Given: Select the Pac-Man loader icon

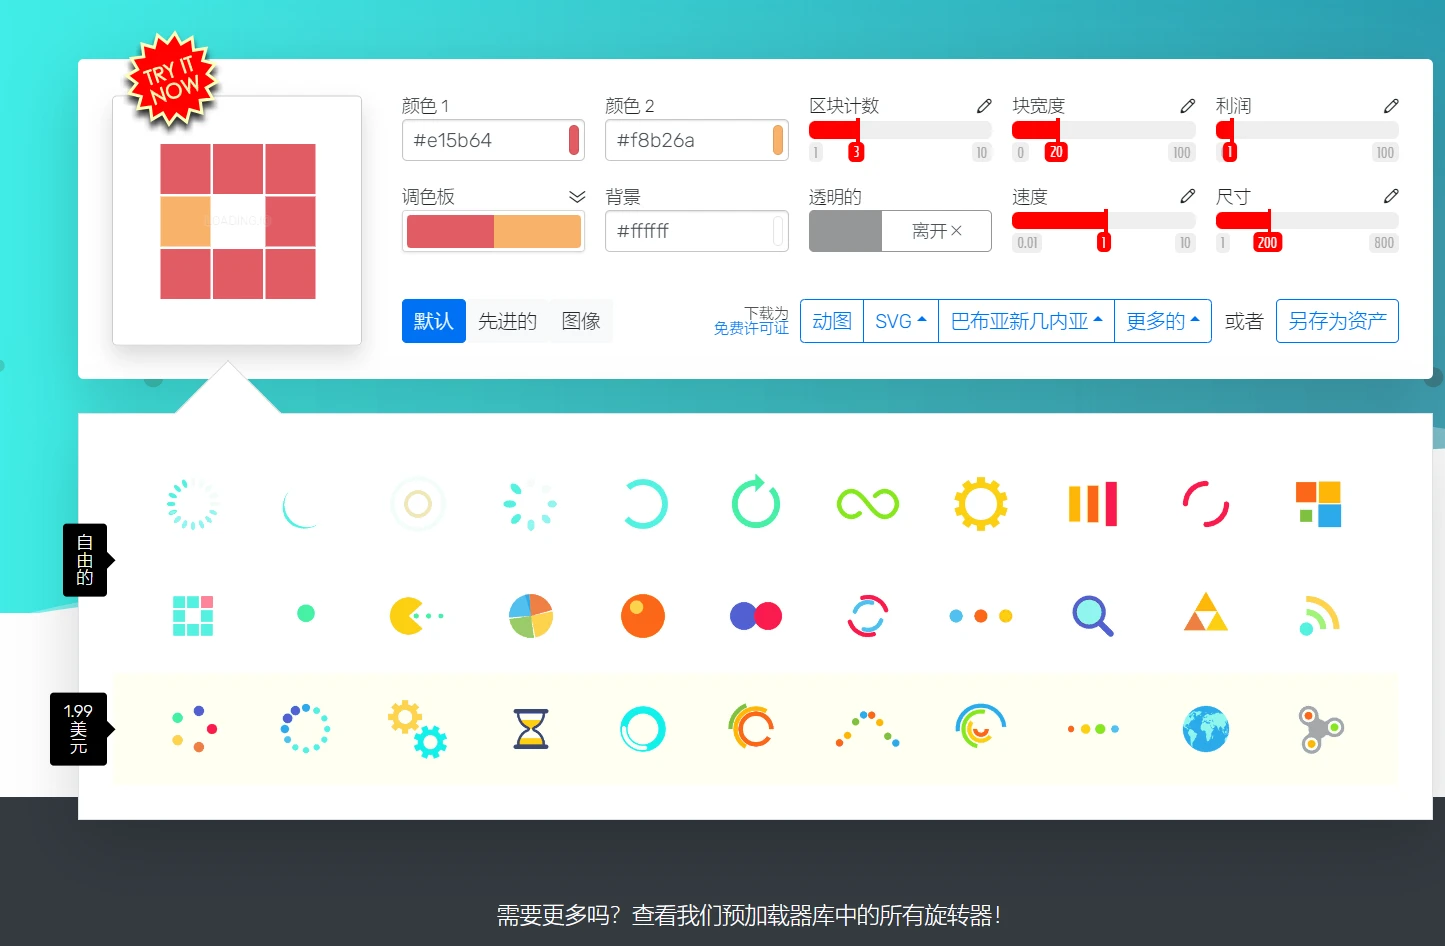Looking at the screenshot, I should 416,616.
